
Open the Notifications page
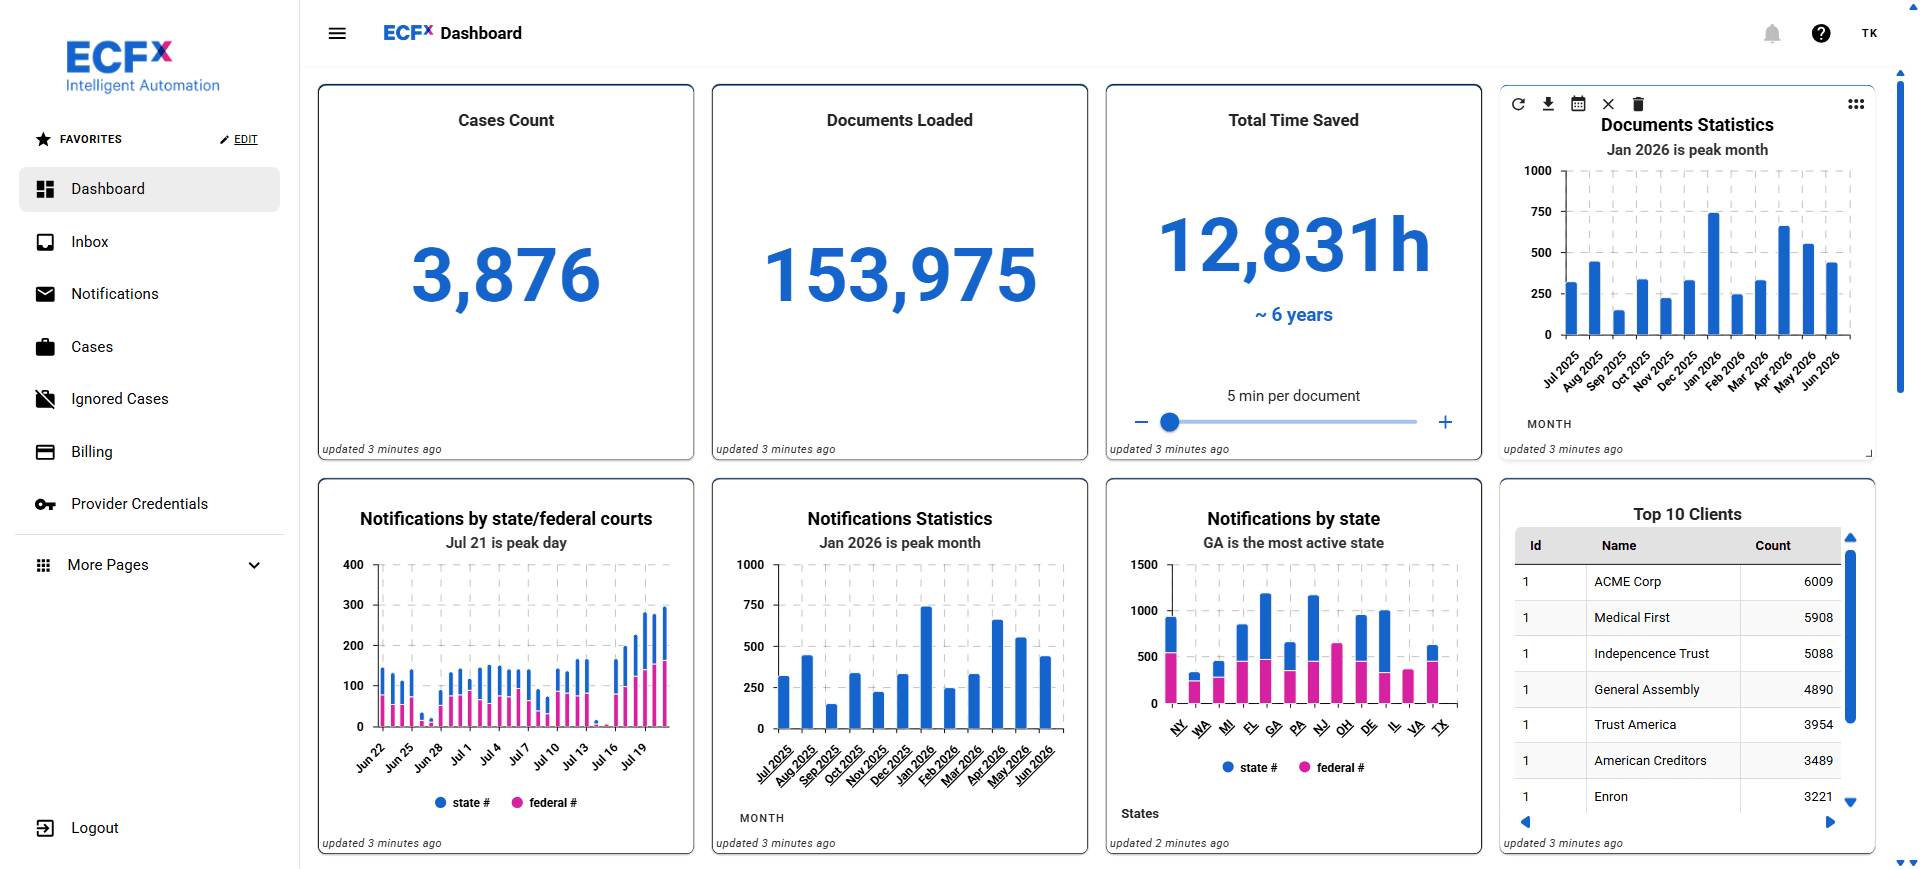click(x=149, y=294)
